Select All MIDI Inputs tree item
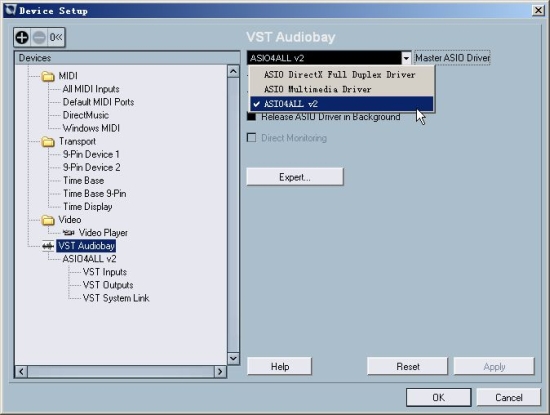This screenshot has width=550, height=415. 91,89
